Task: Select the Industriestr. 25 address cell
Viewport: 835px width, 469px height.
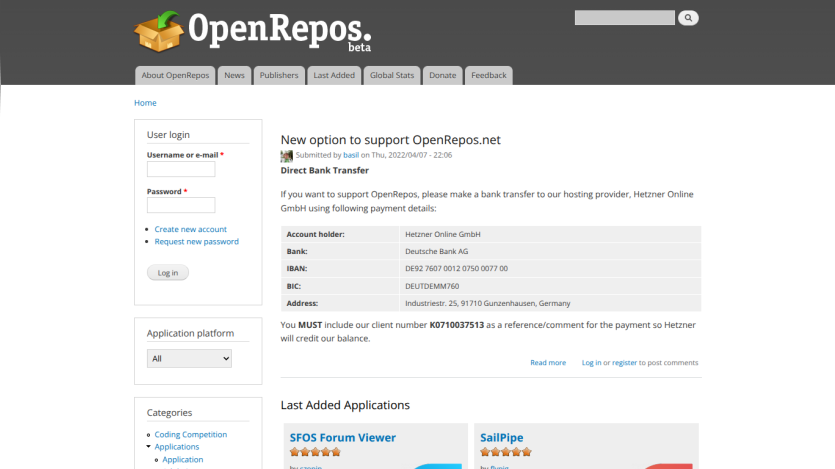Action: click(x=550, y=303)
